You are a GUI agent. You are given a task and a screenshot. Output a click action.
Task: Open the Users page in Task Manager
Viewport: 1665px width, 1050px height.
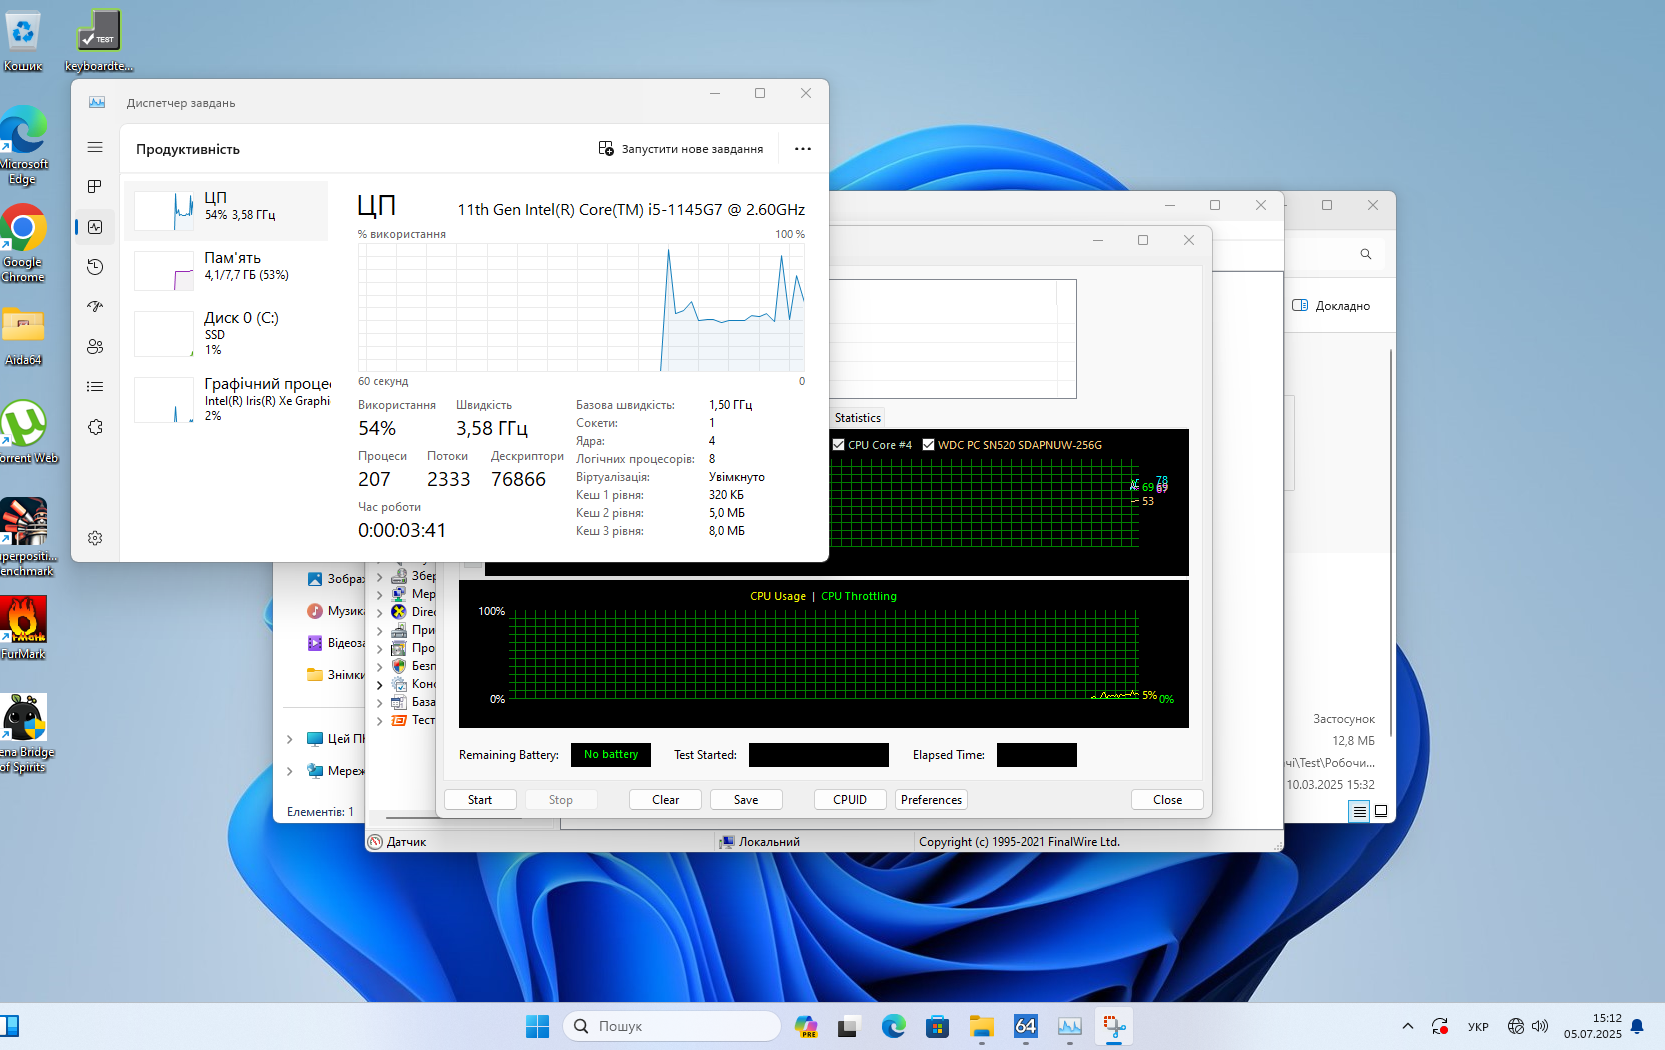click(x=95, y=347)
